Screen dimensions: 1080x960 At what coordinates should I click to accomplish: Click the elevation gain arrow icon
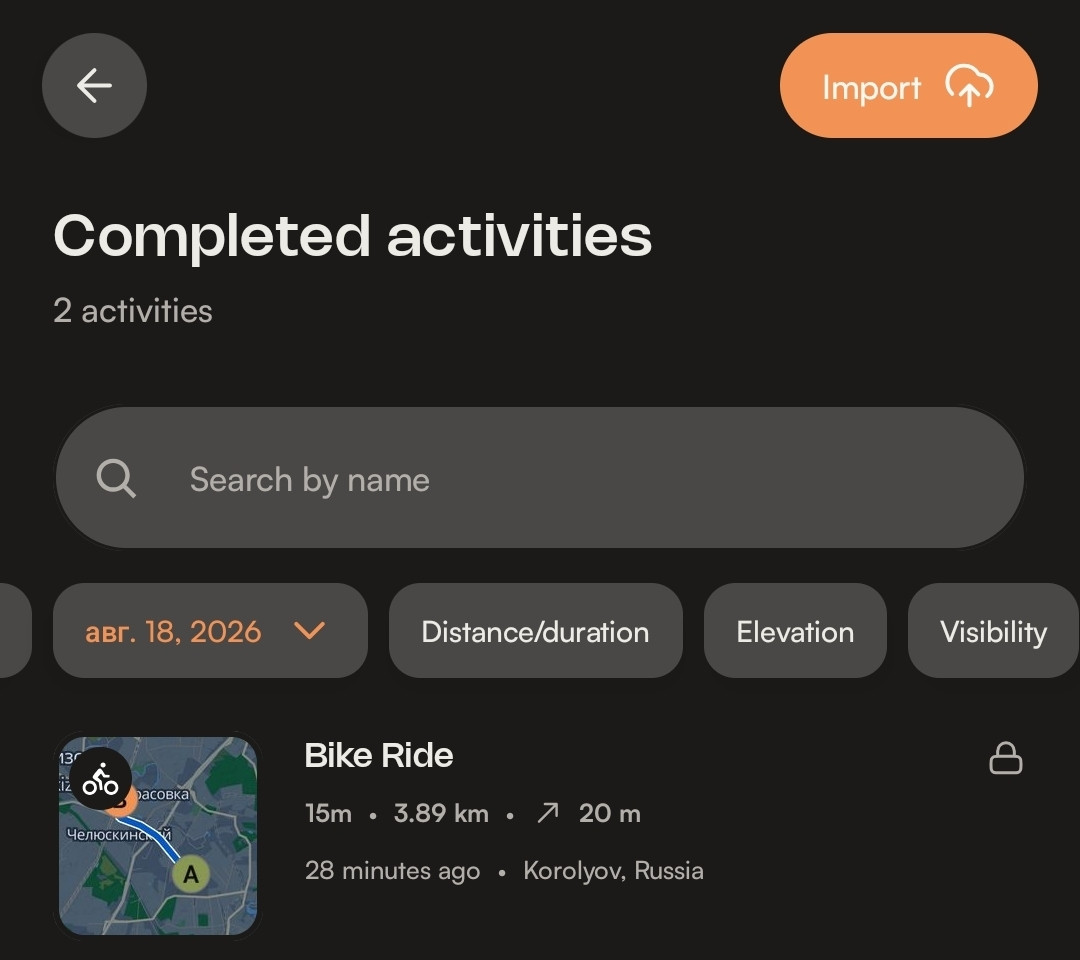(548, 813)
